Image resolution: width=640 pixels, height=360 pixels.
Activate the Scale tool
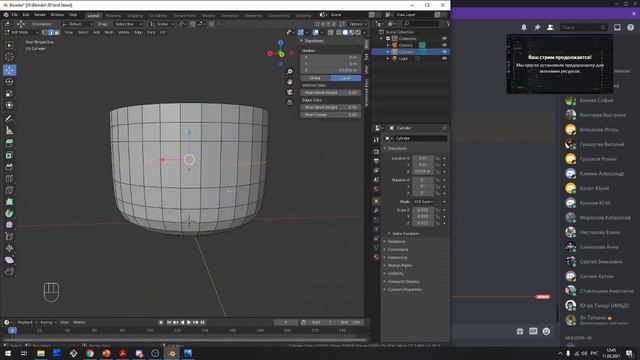coord(9,93)
